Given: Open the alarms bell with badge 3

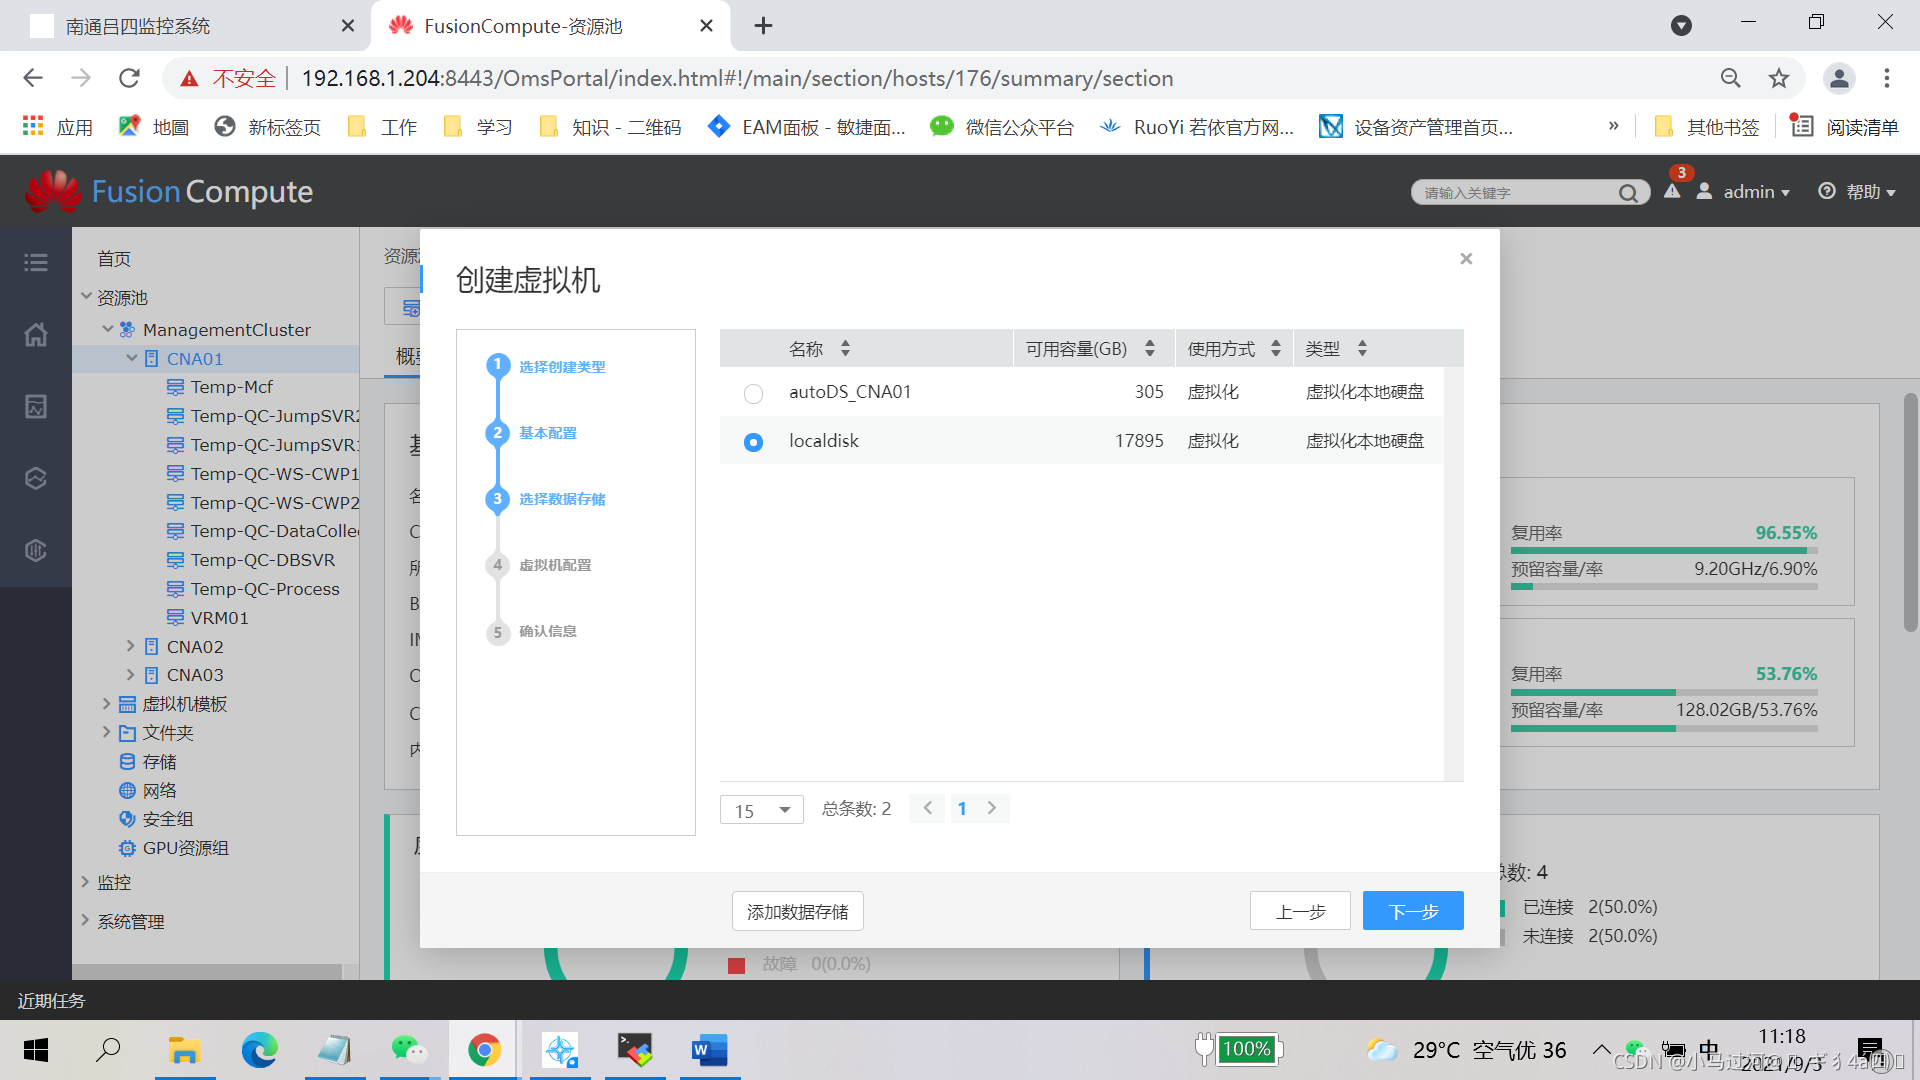Looking at the screenshot, I should pos(1672,191).
